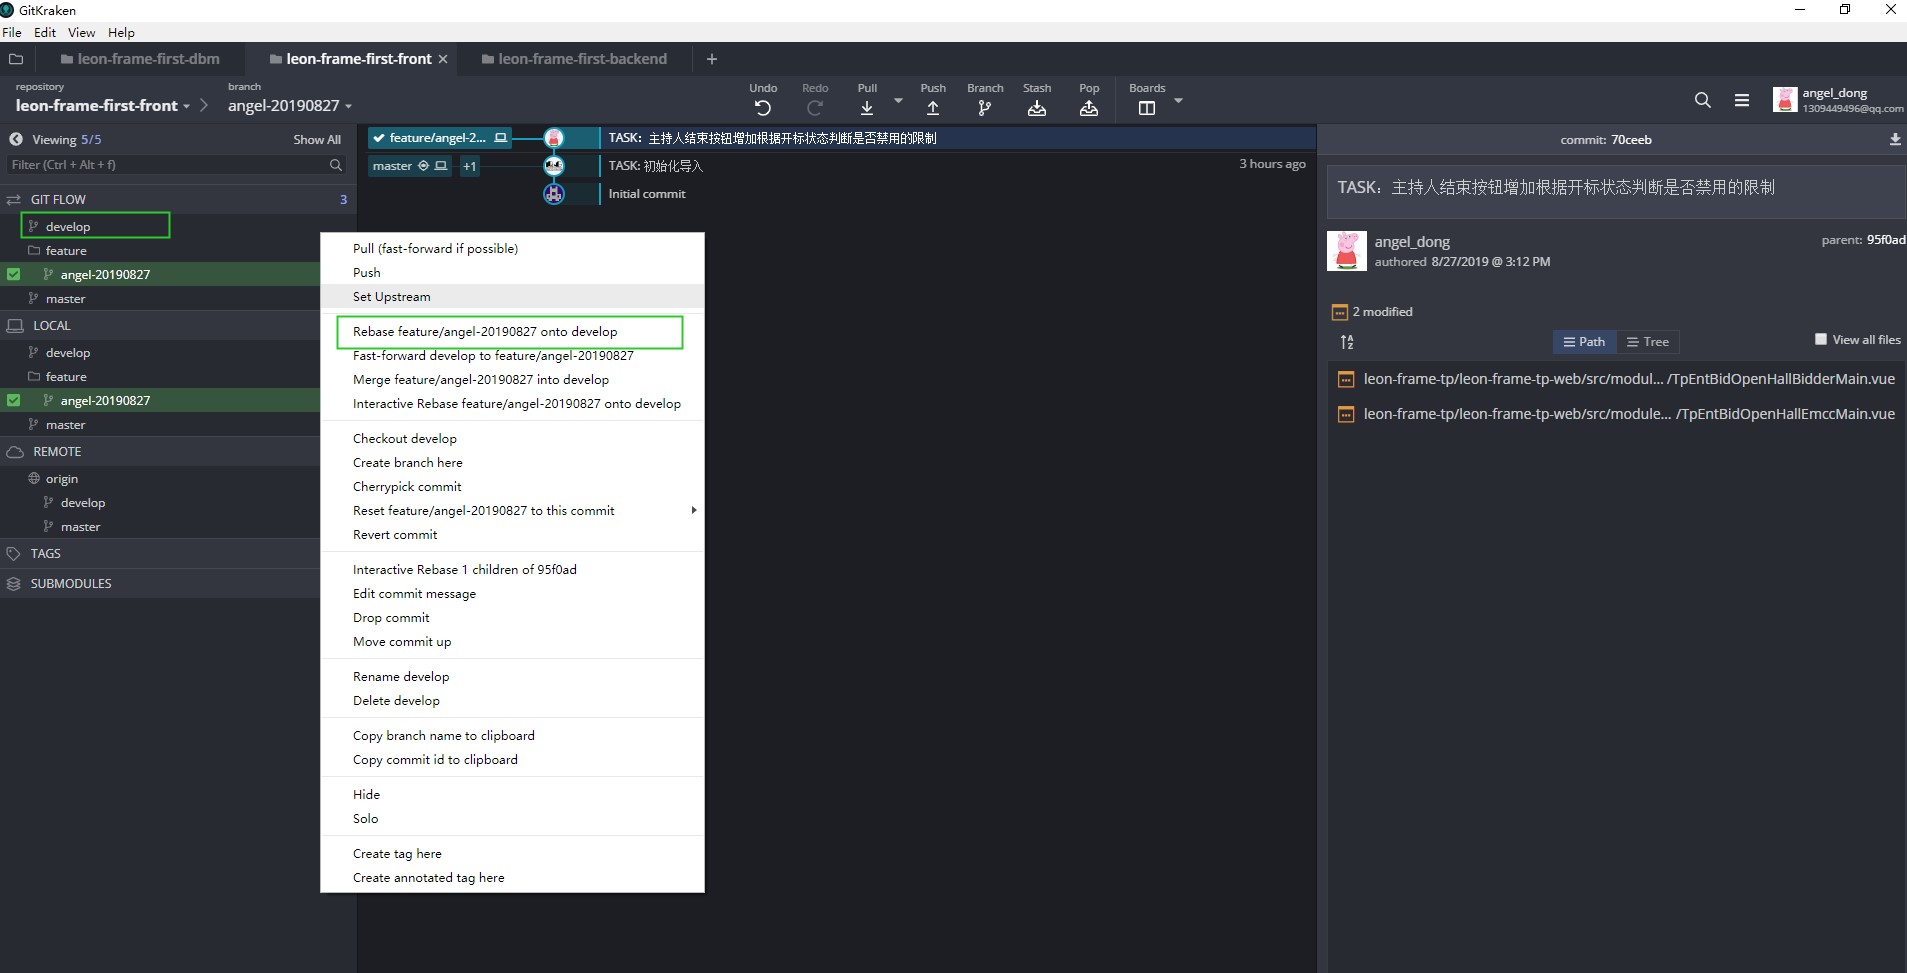Click the Pull icon in toolbar
This screenshot has height=973, width=1907.
tap(867, 108)
